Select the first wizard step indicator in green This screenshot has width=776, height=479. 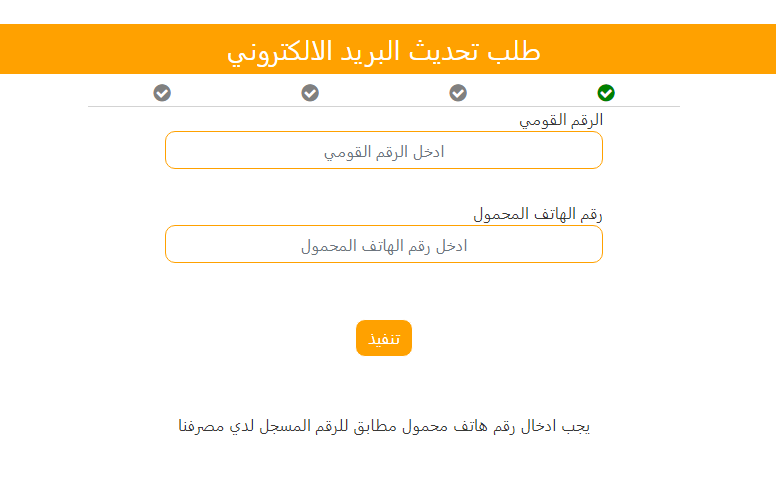(606, 93)
